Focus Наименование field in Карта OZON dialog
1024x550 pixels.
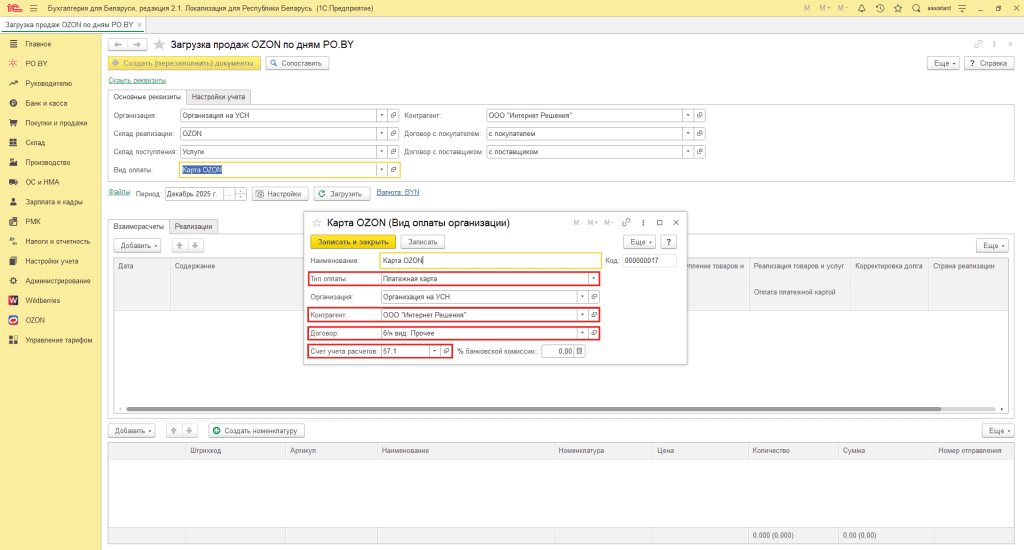pos(490,261)
